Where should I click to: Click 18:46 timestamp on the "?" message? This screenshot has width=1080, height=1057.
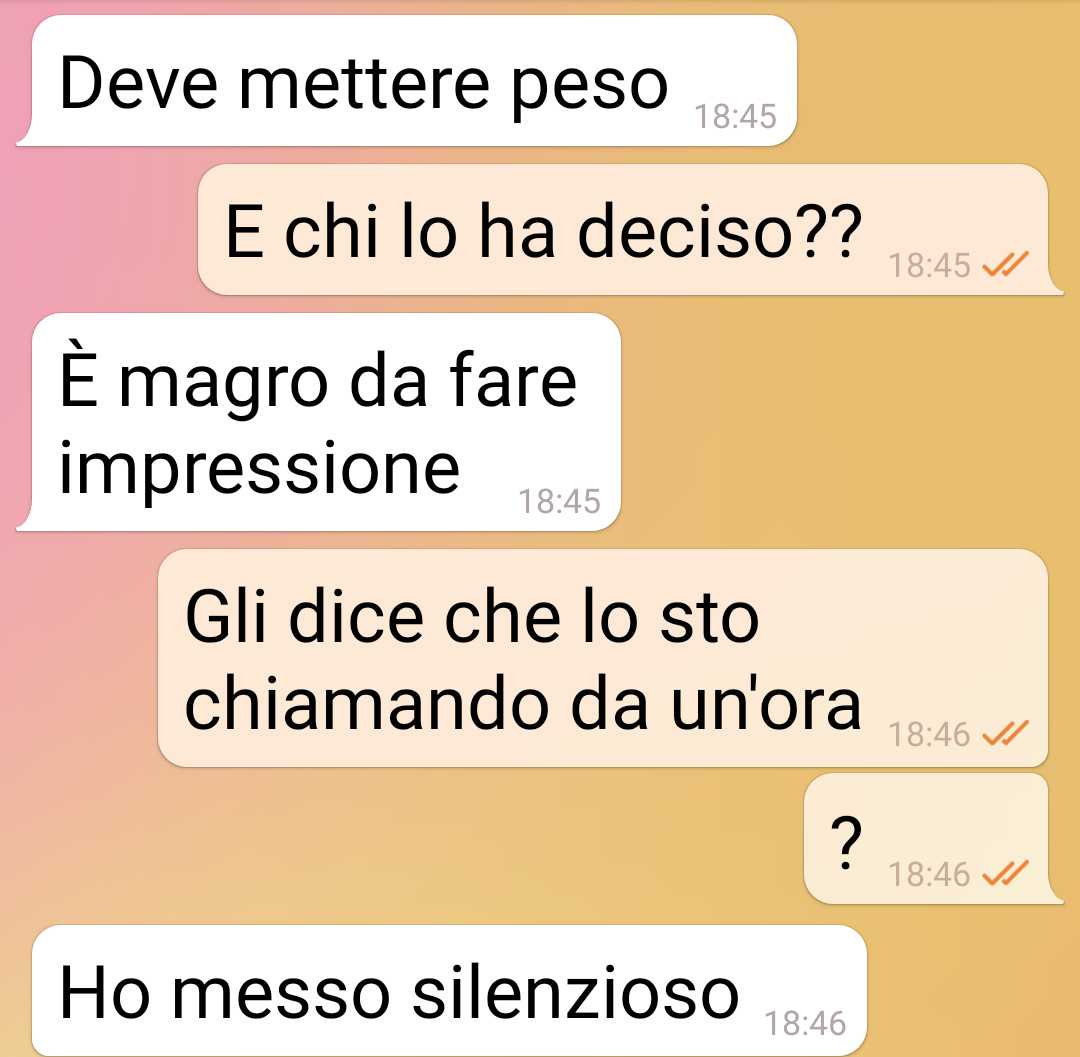pos(929,875)
